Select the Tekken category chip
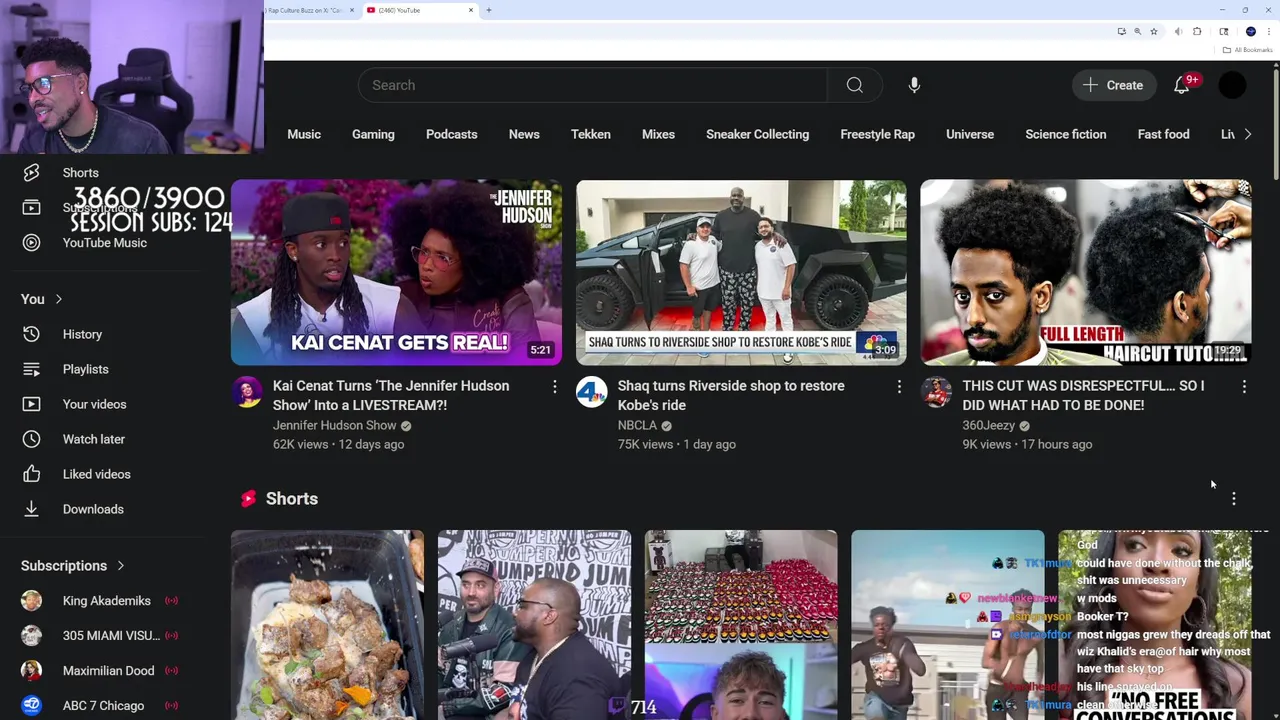 point(591,134)
